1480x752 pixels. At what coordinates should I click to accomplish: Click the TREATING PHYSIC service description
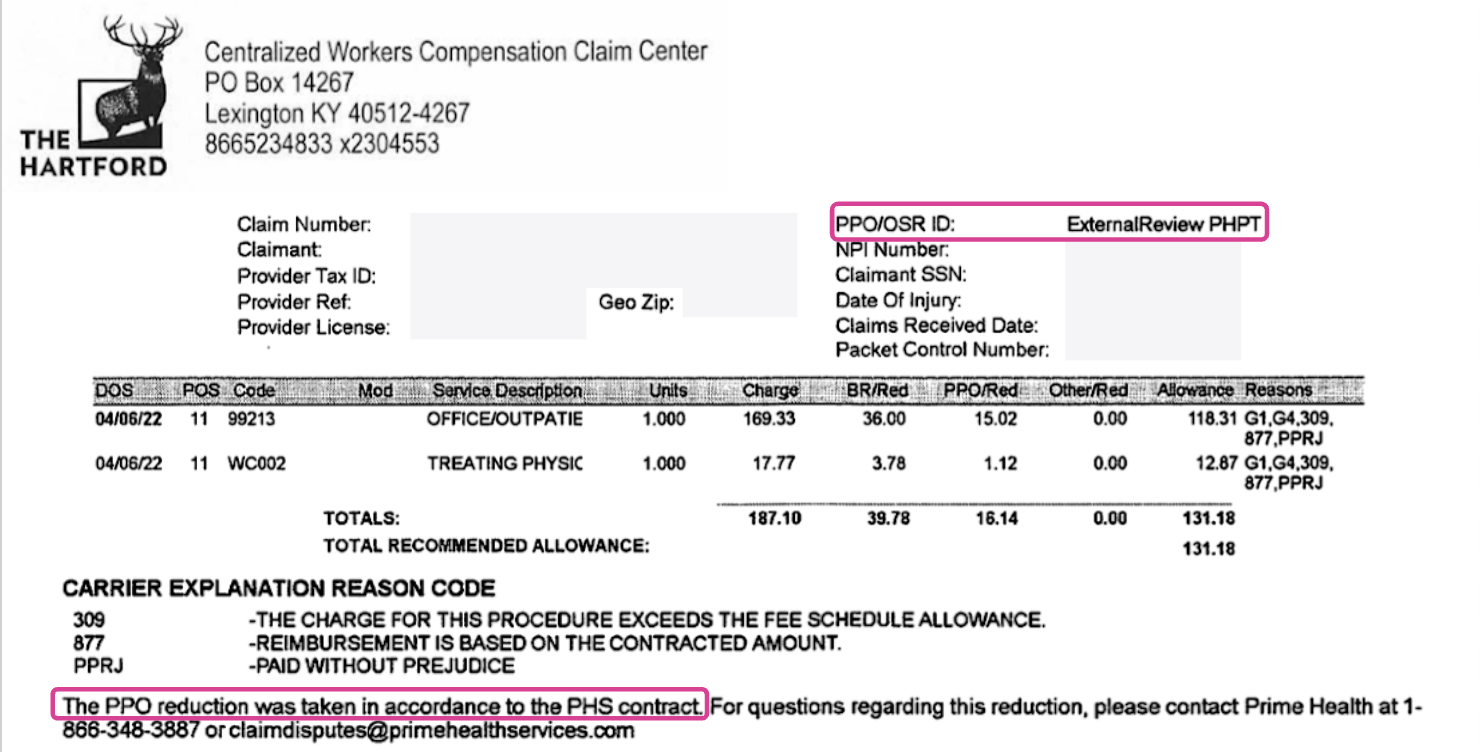(504, 464)
